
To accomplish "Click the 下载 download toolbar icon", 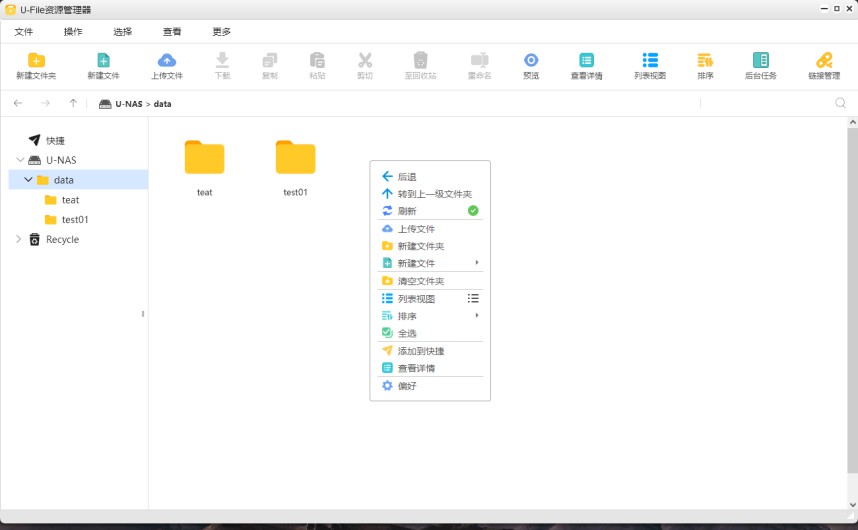I will pyautogui.click(x=222, y=60).
